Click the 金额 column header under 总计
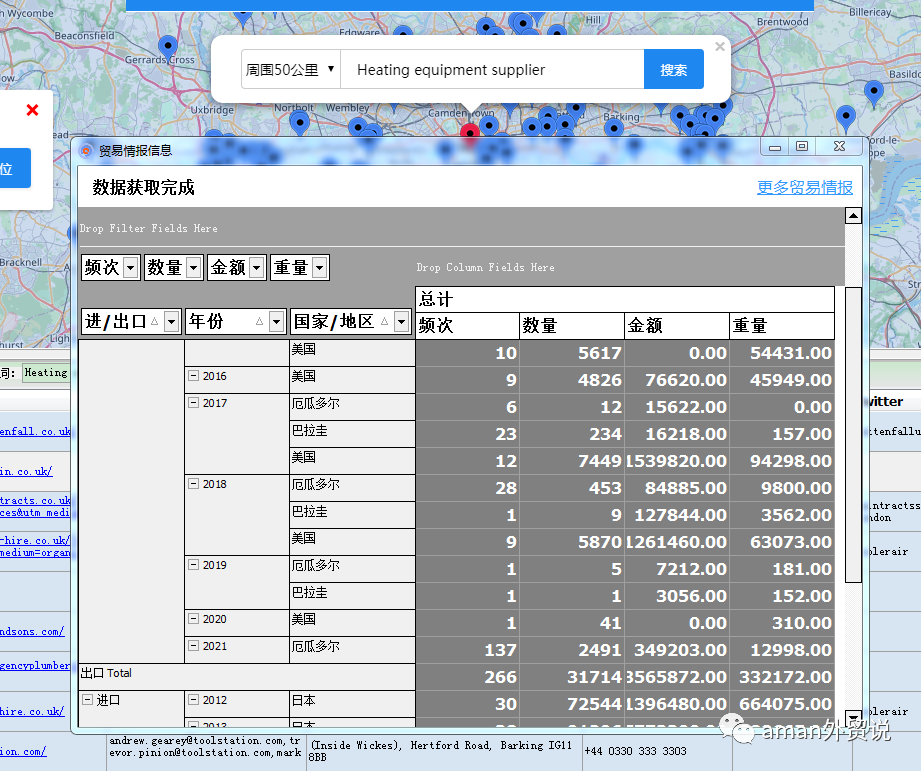The height and width of the screenshot is (771, 921). click(677, 326)
